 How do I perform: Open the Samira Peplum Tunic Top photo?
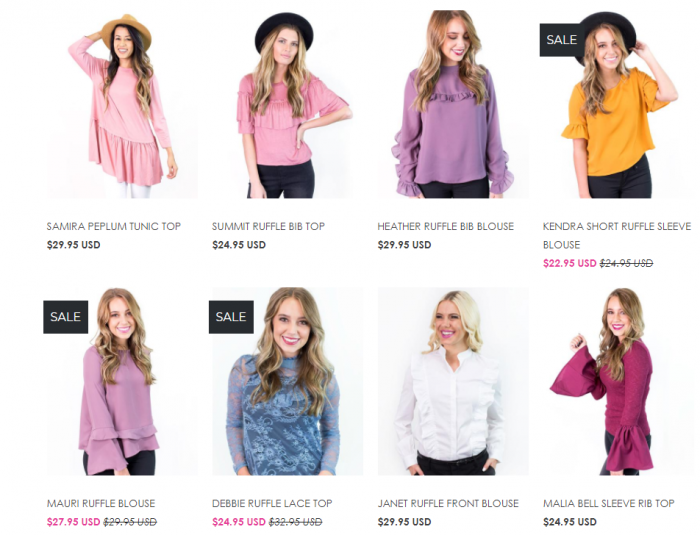pos(122,104)
